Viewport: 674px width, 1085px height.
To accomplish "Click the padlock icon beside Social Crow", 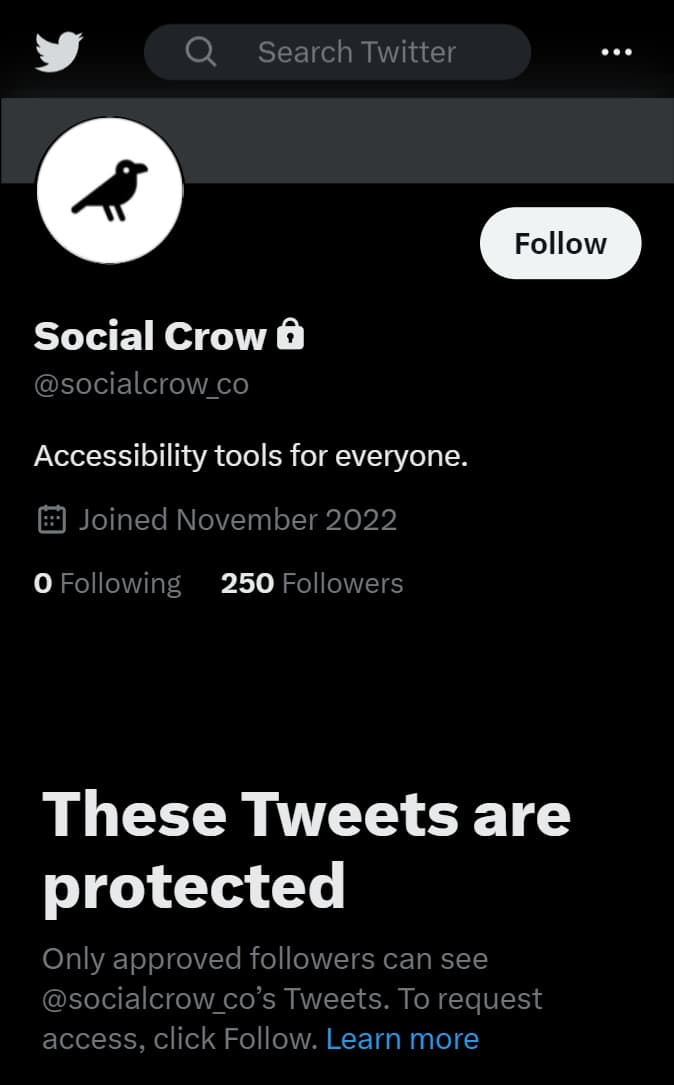I will [291, 335].
